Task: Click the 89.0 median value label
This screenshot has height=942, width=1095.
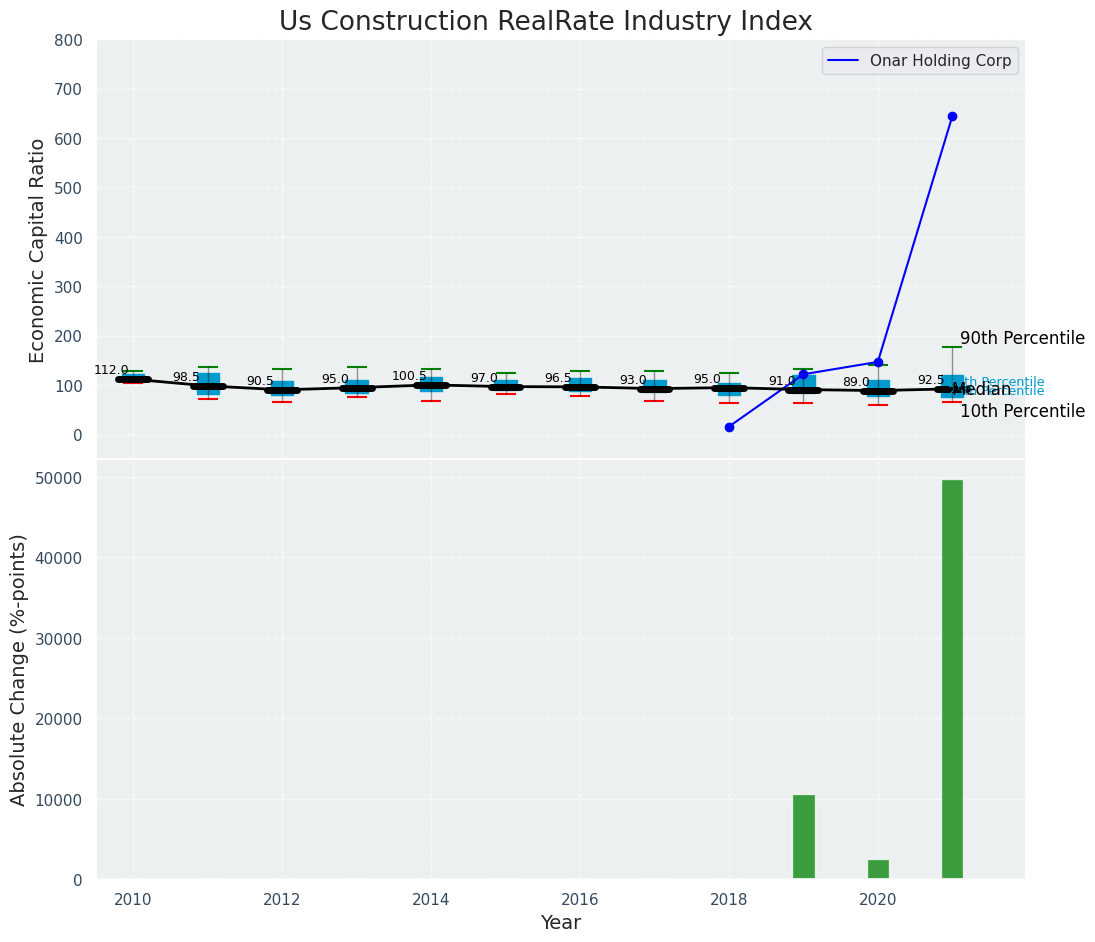Action: [856, 382]
